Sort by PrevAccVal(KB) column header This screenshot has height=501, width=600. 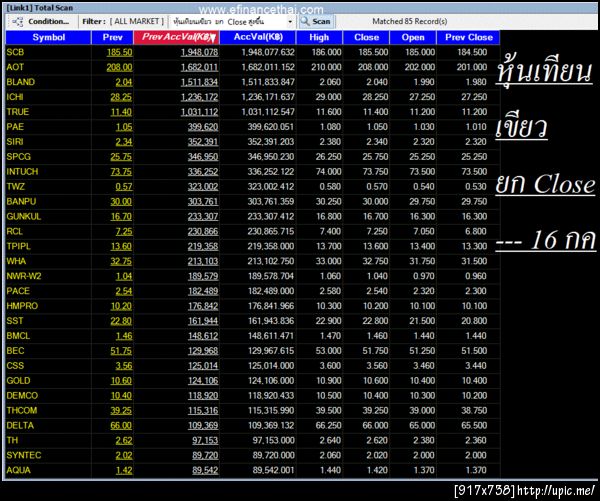(x=176, y=38)
